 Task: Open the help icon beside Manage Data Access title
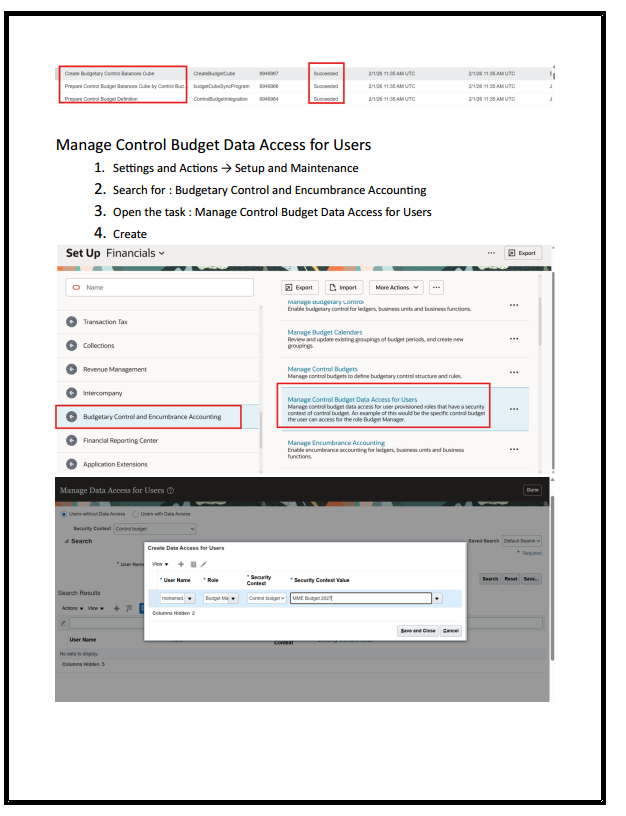[x=171, y=491]
